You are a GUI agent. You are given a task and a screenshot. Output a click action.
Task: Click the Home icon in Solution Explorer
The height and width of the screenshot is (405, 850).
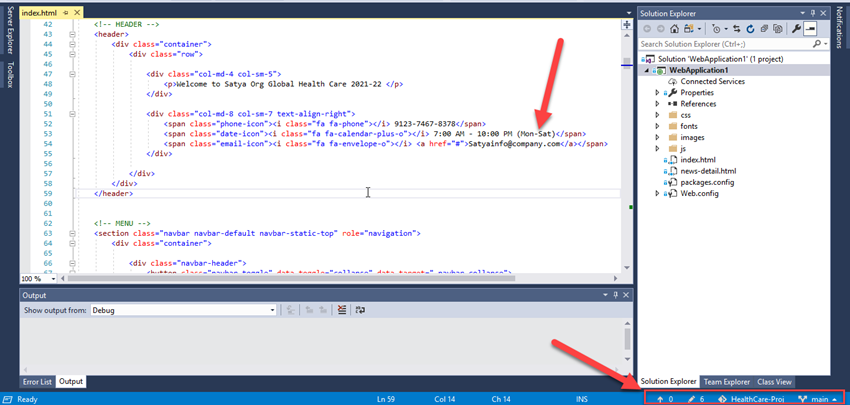click(x=674, y=28)
